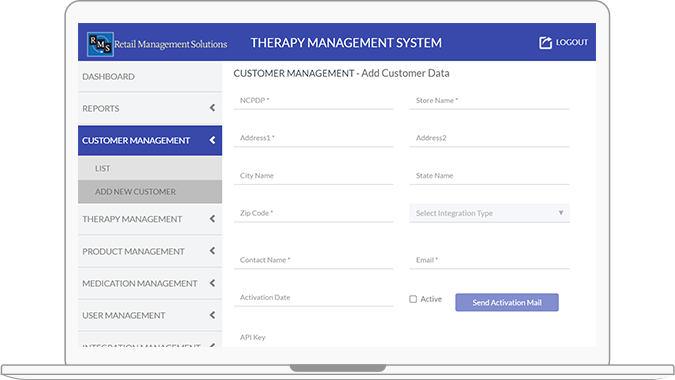Focus the Activation Date field
This screenshot has height=380, width=675.
coord(313,298)
